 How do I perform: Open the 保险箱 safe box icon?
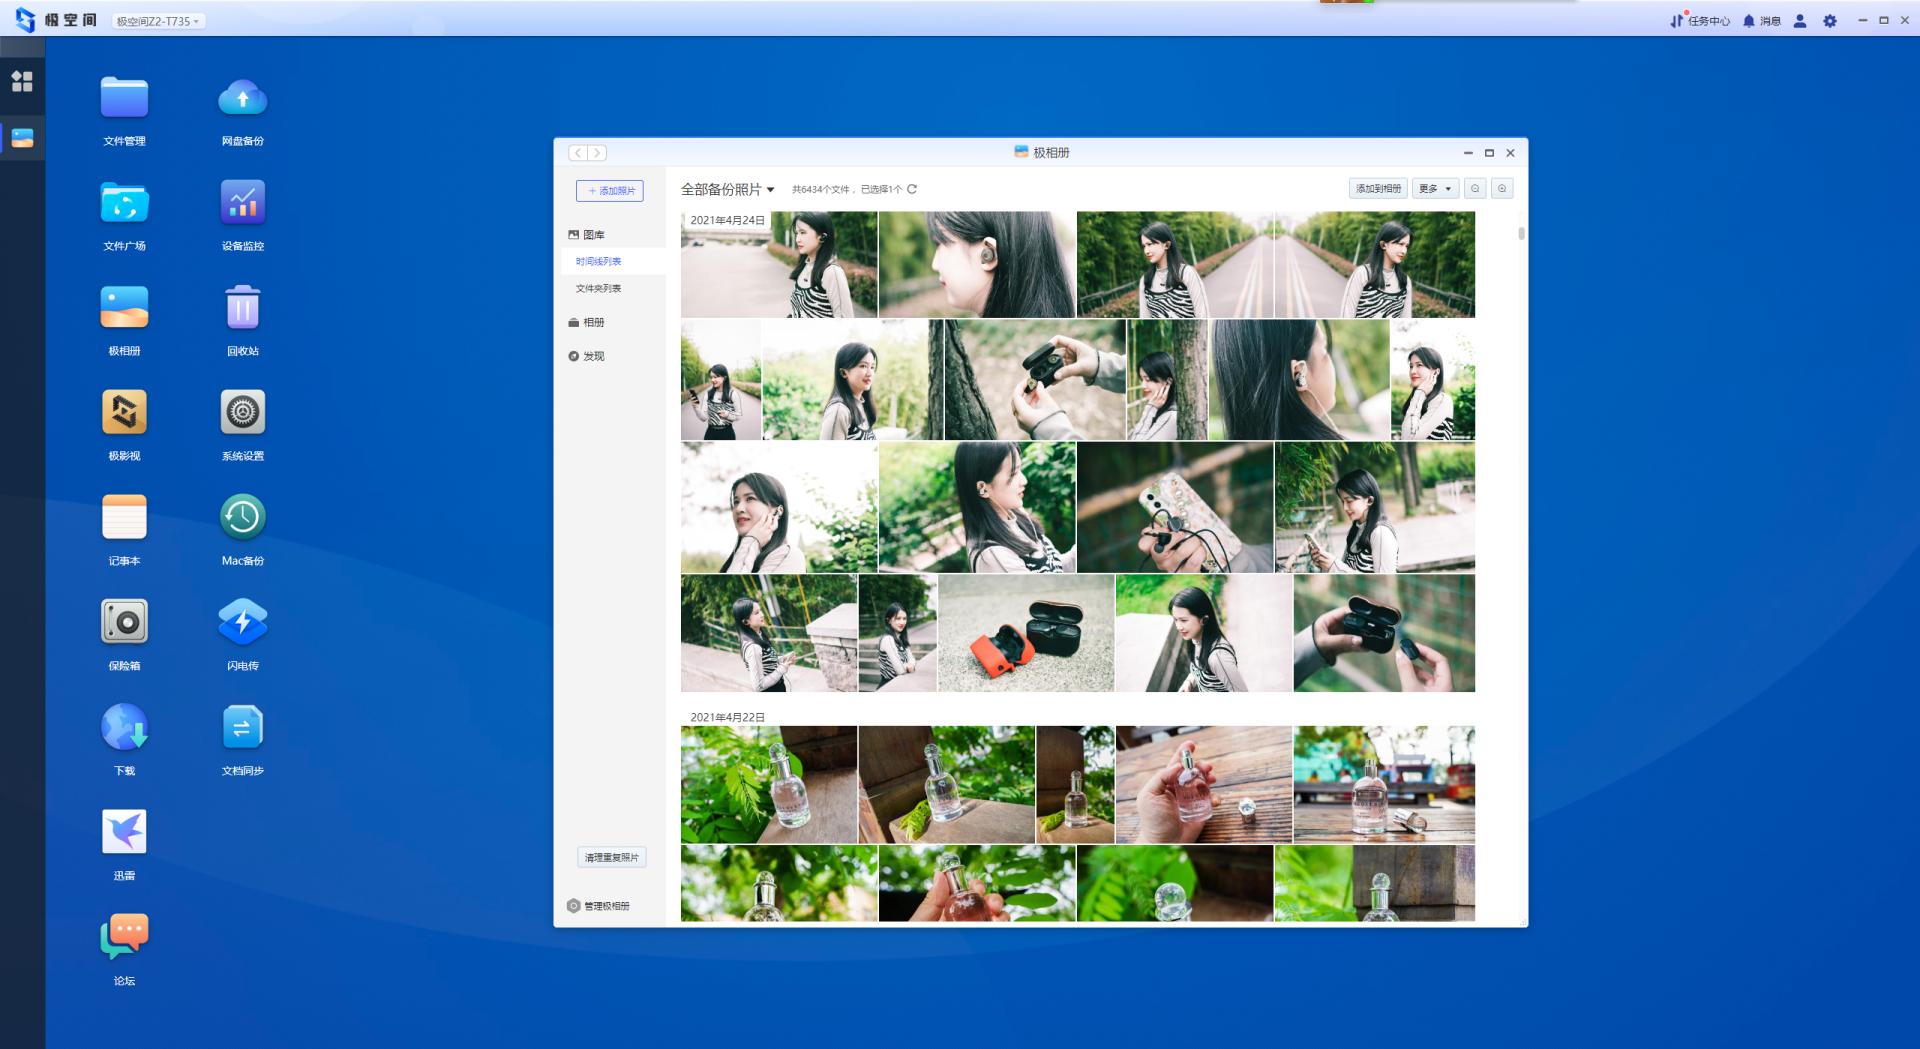pos(124,623)
